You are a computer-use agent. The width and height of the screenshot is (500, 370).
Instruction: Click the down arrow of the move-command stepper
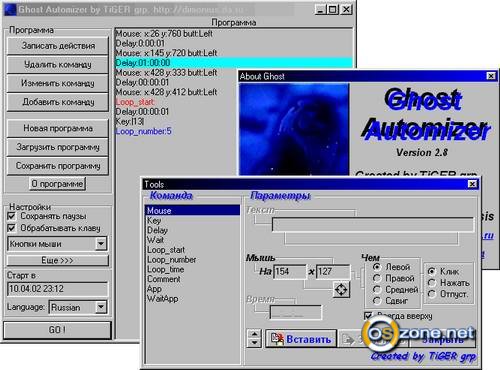[x=254, y=343]
